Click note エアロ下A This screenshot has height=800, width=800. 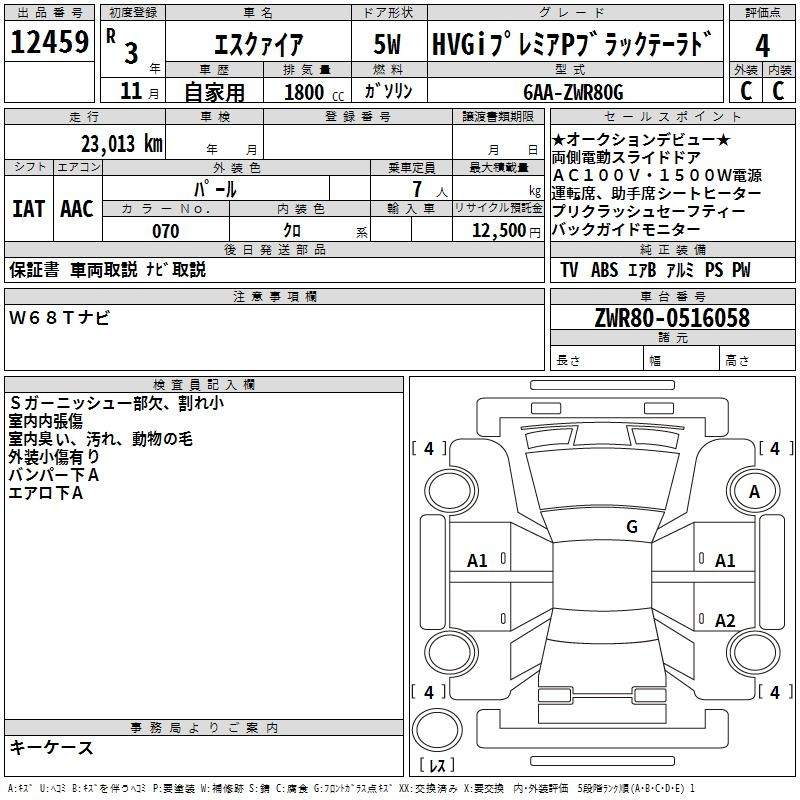point(46,492)
